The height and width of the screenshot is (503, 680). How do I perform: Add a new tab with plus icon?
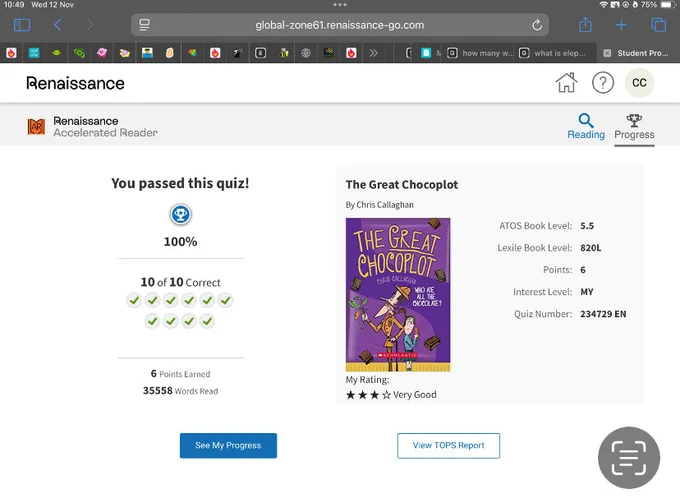(621, 25)
